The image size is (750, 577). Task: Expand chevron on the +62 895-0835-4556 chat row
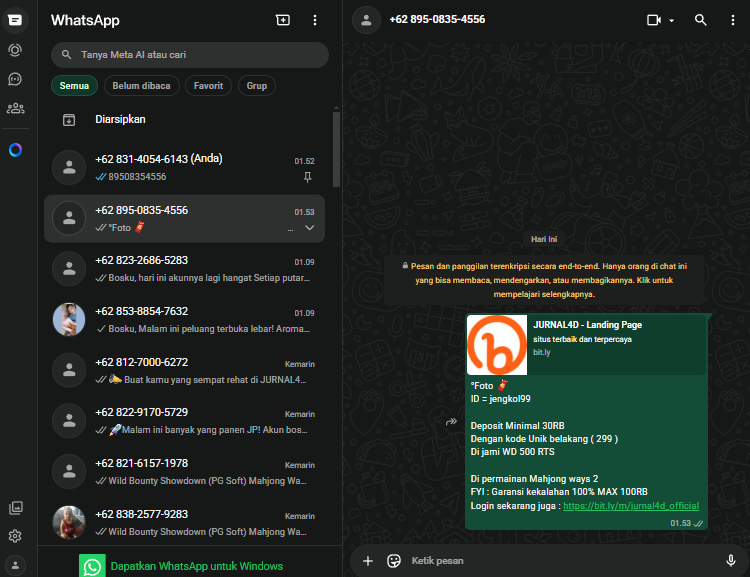click(x=309, y=228)
